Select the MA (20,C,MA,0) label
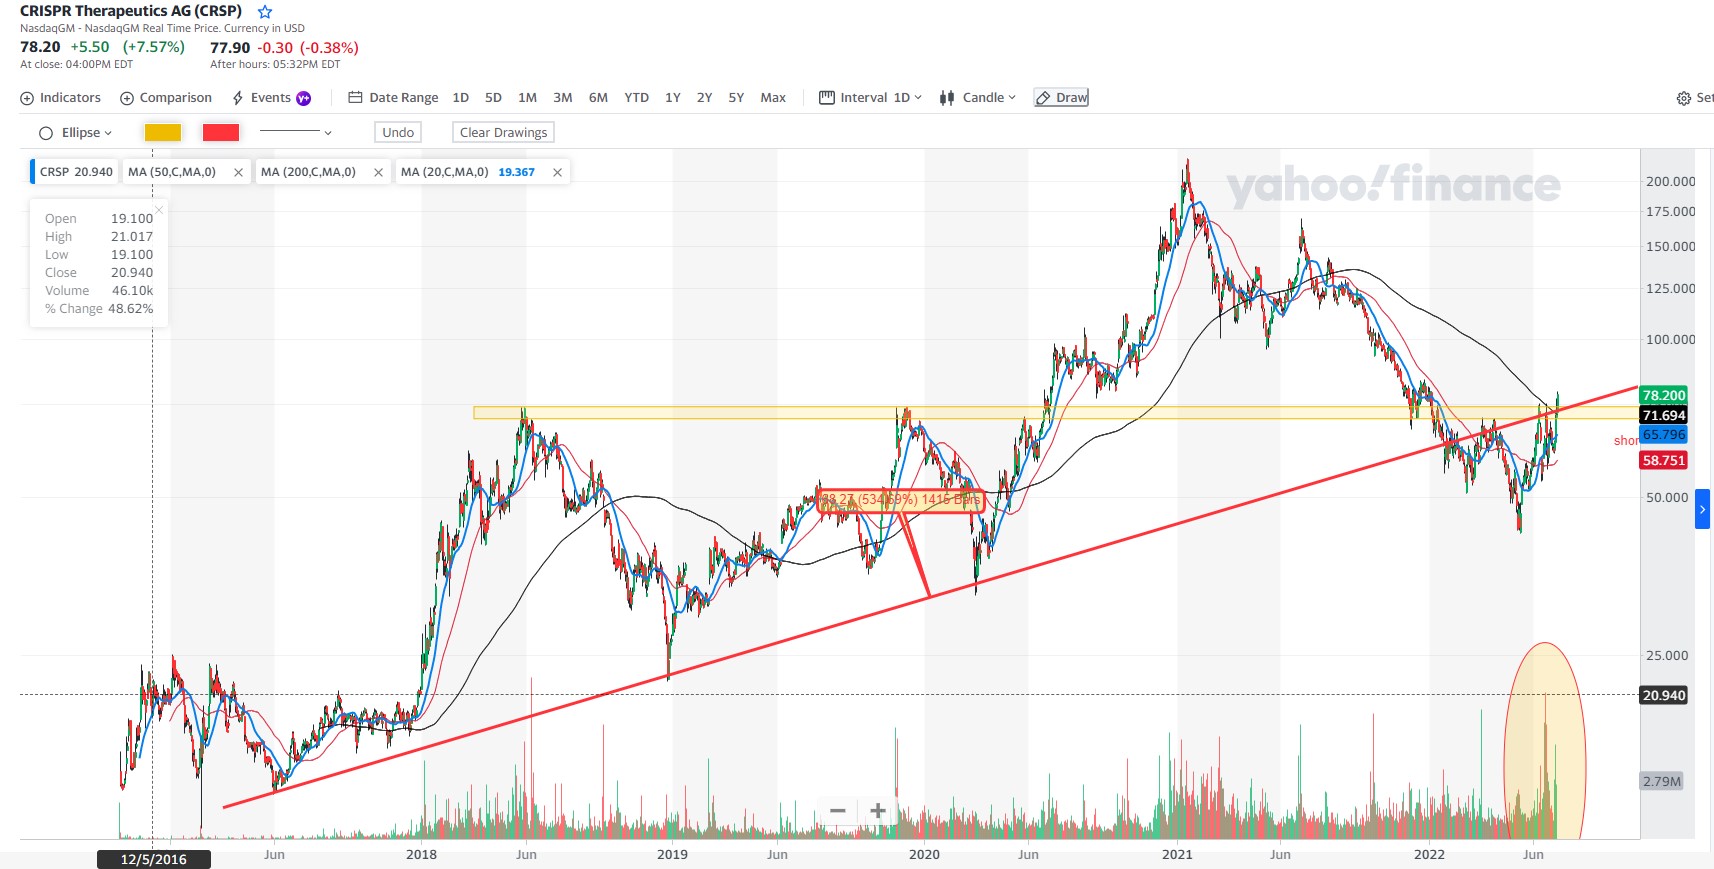This screenshot has width=1714, height=869. 445,172
